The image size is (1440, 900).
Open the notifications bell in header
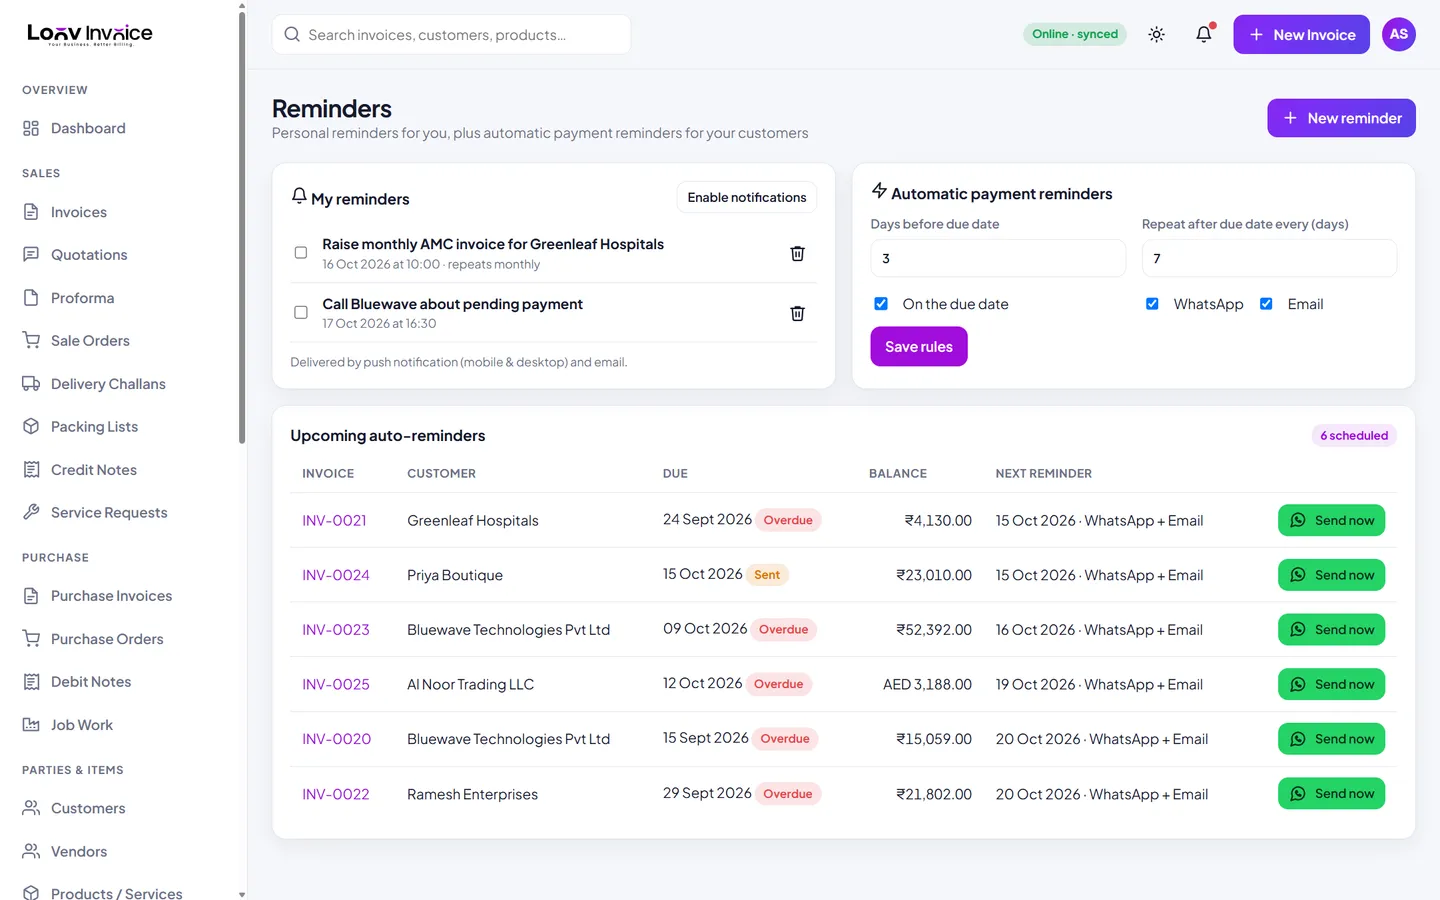[x=1204, y=34]
